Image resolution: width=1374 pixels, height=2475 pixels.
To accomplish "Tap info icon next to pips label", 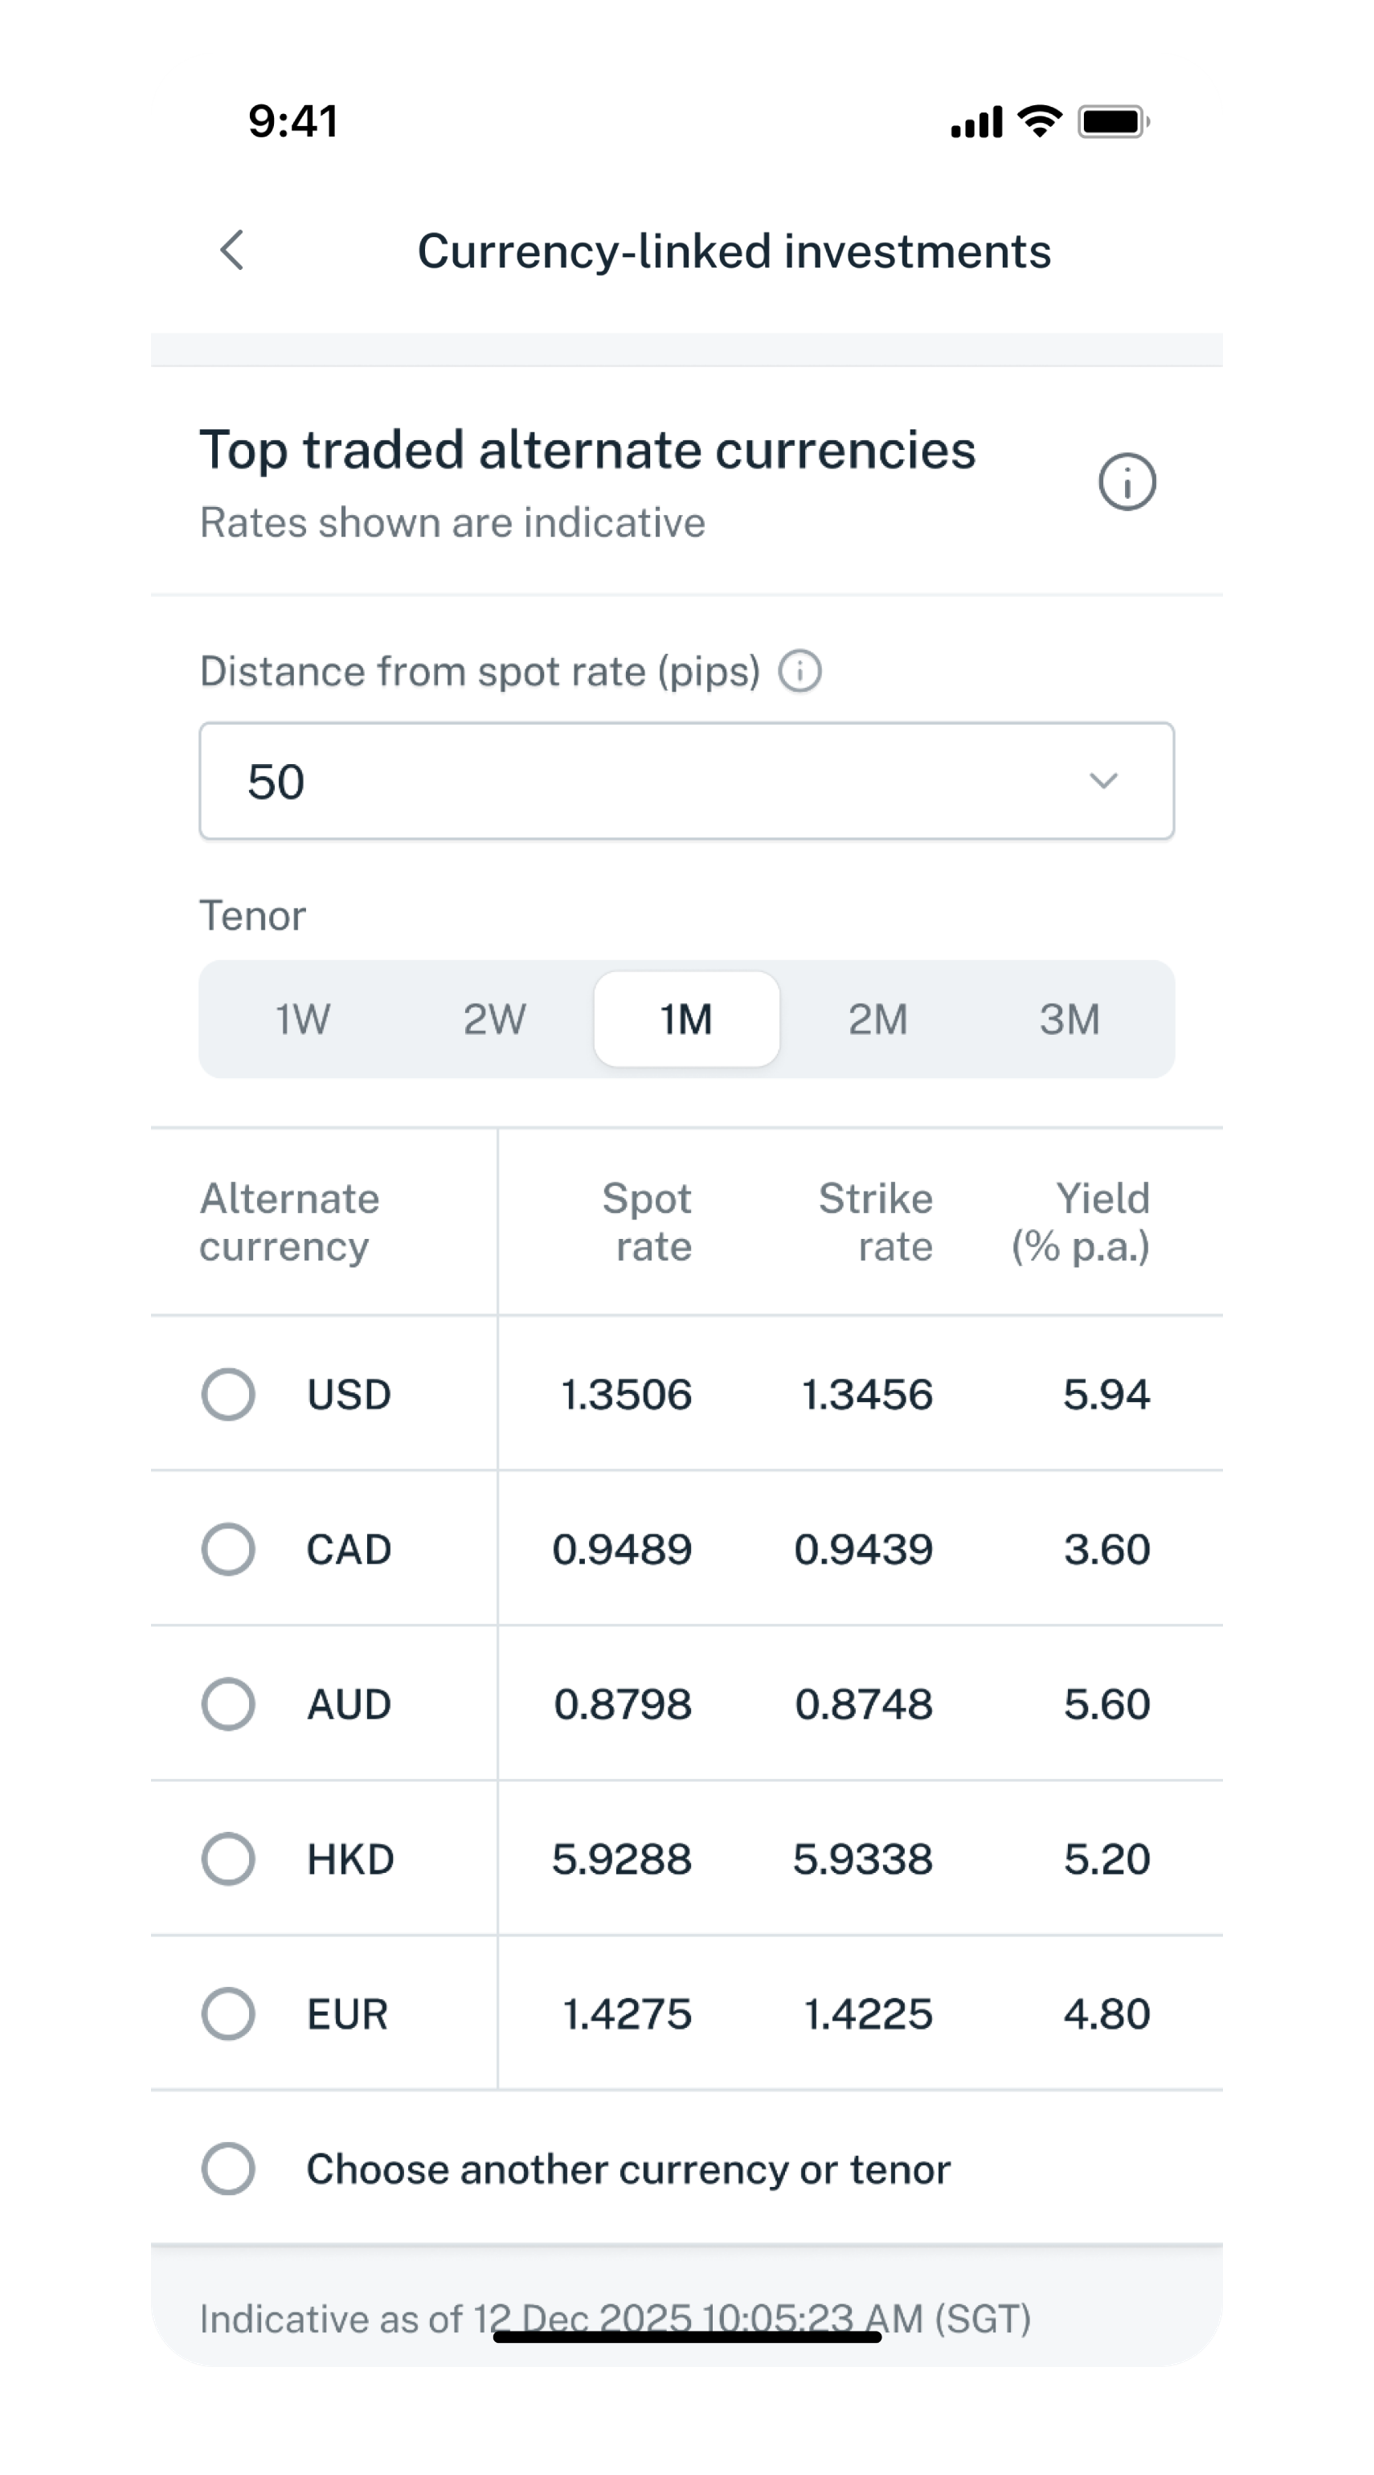I will tap(800, 671).
